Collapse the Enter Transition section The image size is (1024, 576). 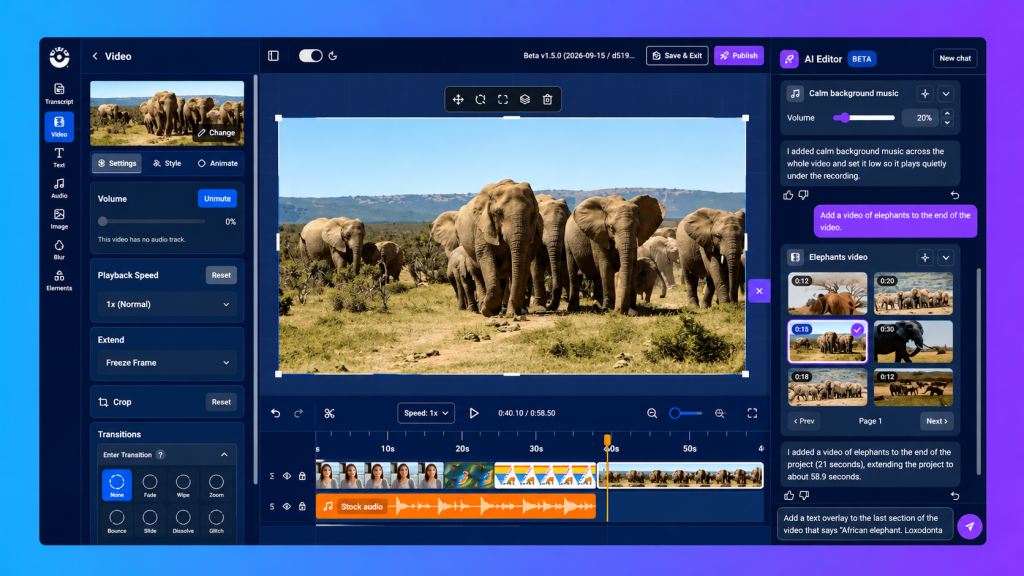[224, 455]
